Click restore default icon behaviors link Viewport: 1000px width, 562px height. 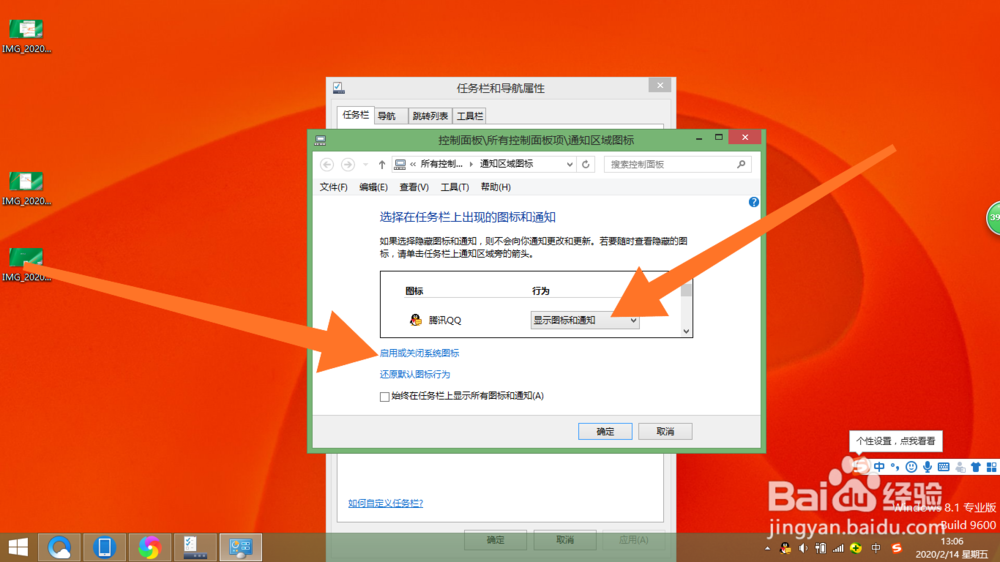pos(415,374)
